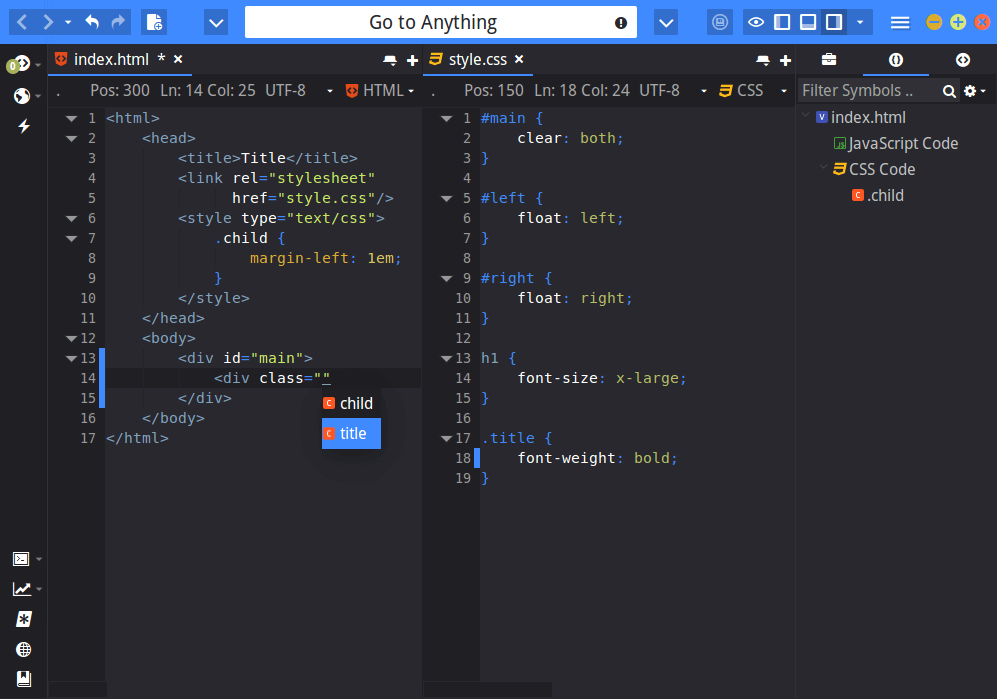Switch to the style.css tab
This screenshot has width=997, height=699.
pyautogui.click(x=478, y=59)
